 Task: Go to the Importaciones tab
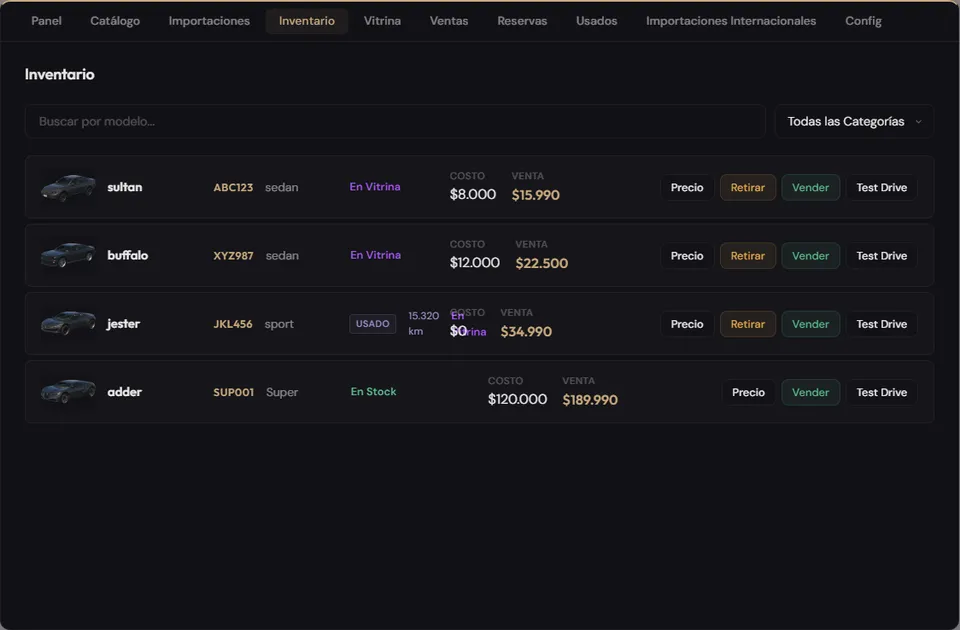209,21
